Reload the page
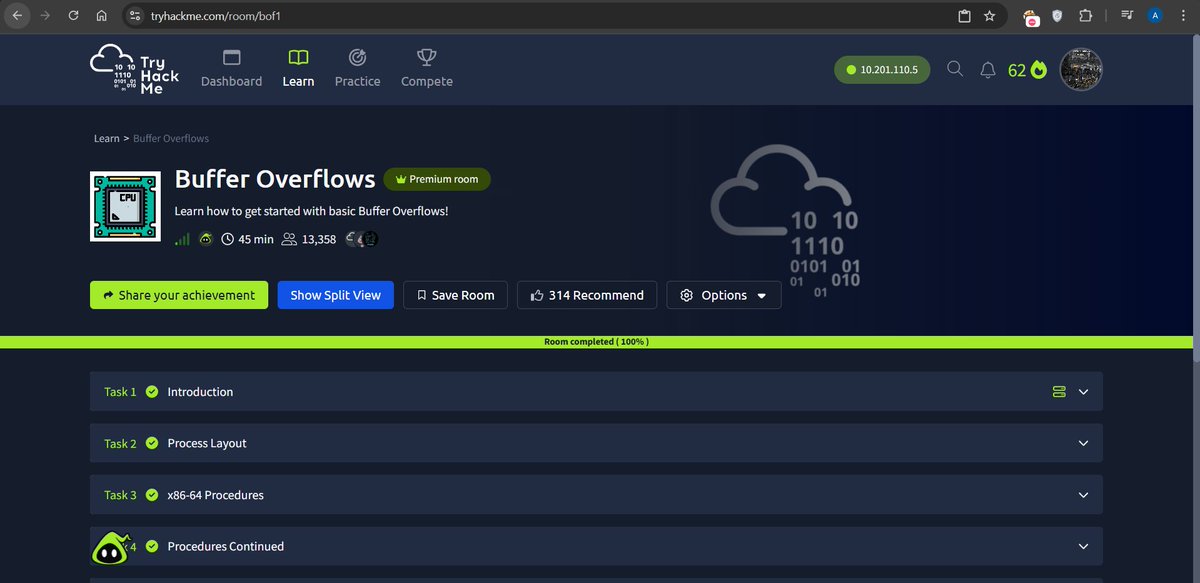The height and width of the screenshot is (583, 1200). click(73, 16)
